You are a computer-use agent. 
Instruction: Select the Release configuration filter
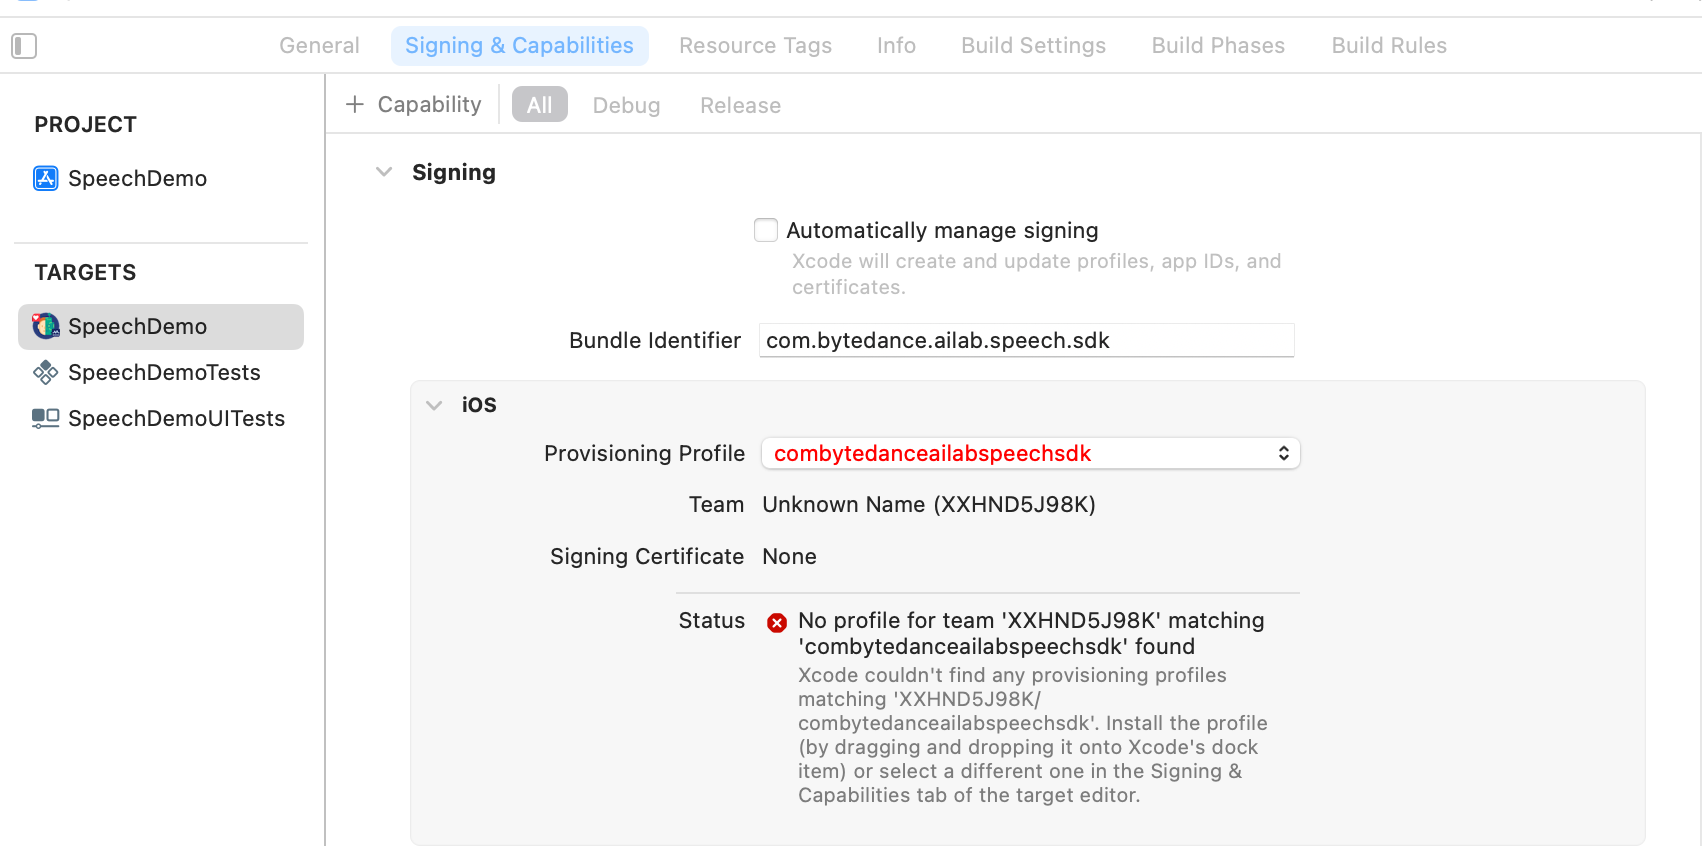(x=740, y=105)
